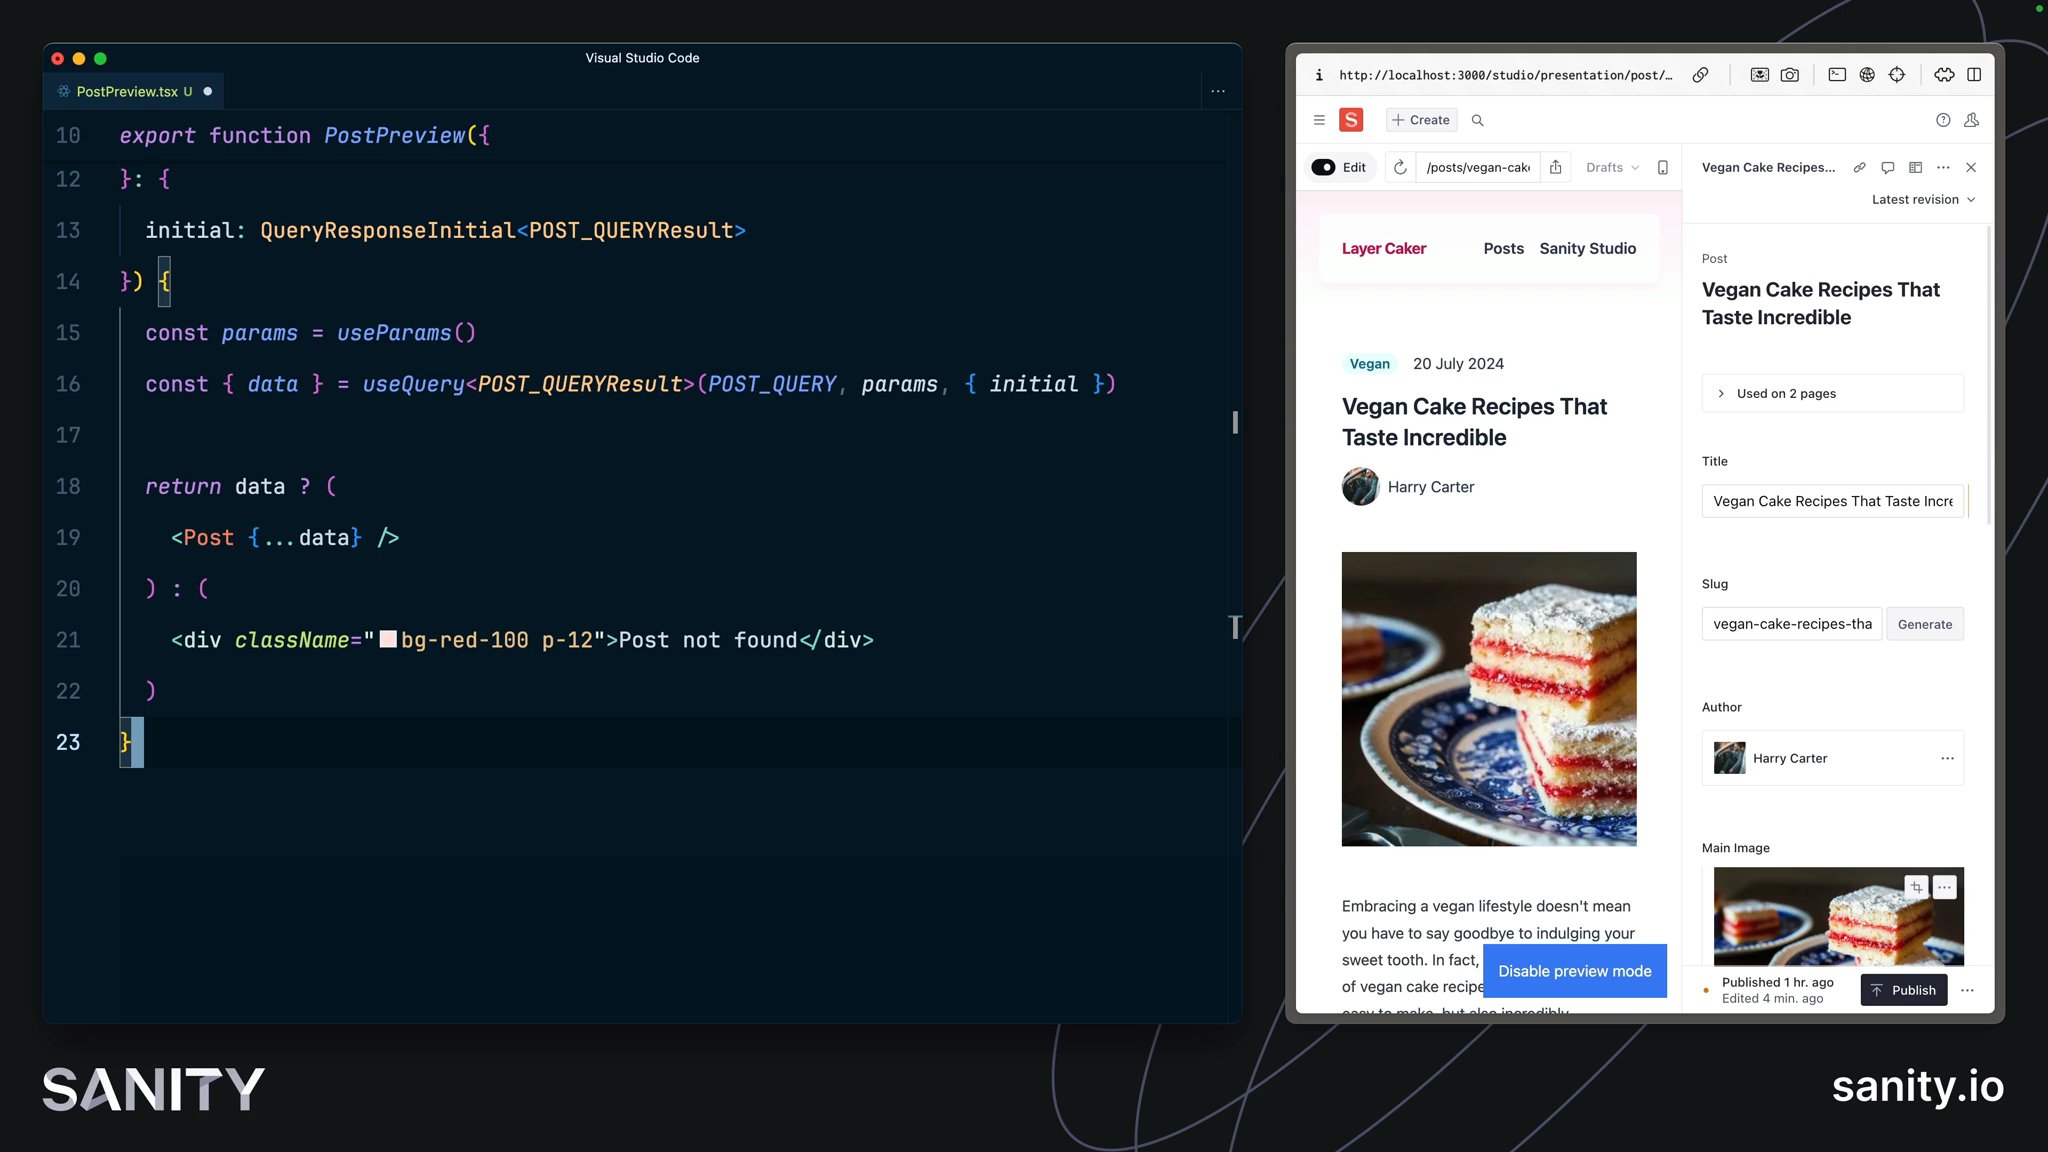Click the share preview icon next to the path
The height and width of the screenshot is (1152, 2048).
point(1556,167)
